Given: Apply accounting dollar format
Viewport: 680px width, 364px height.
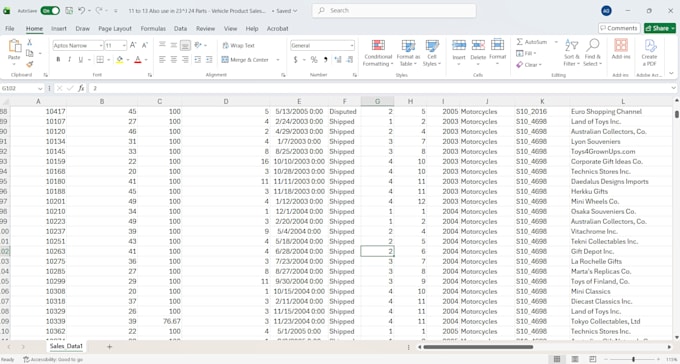Looking at the screenshot, I should (x=296, y=60).
